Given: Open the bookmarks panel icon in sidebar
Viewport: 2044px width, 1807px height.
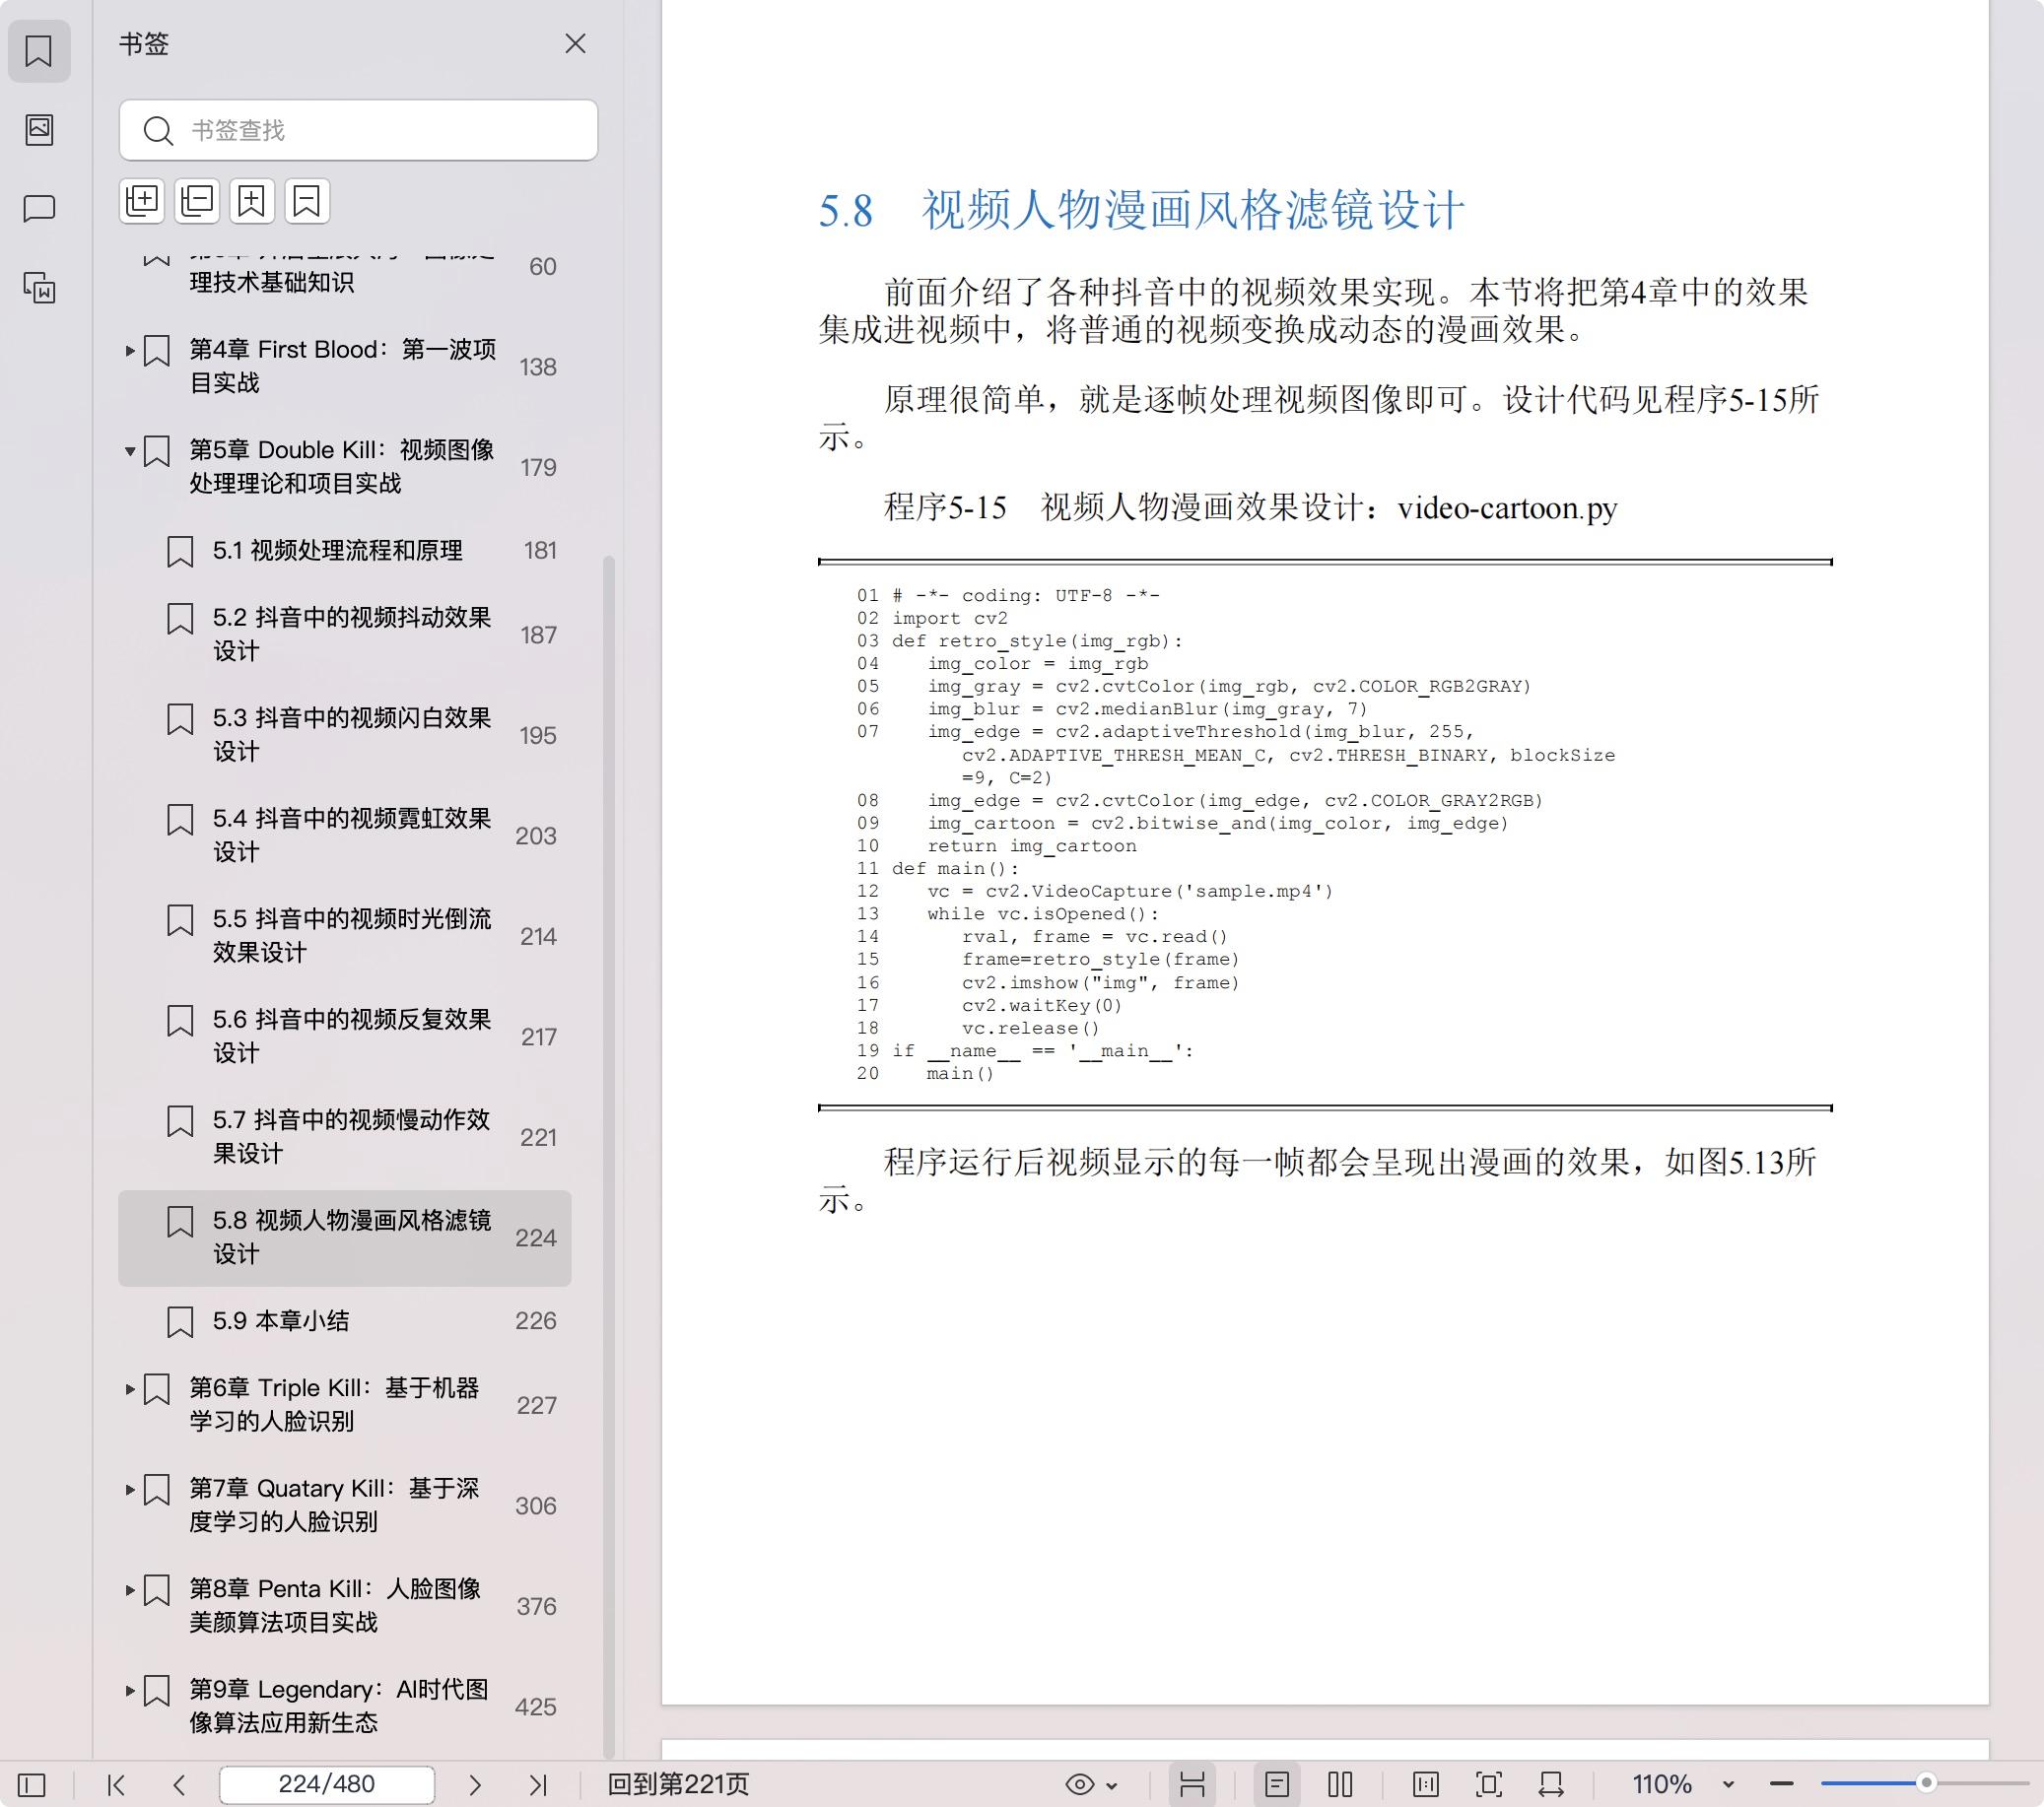Looking at the screenshot, I should [39, 51].
